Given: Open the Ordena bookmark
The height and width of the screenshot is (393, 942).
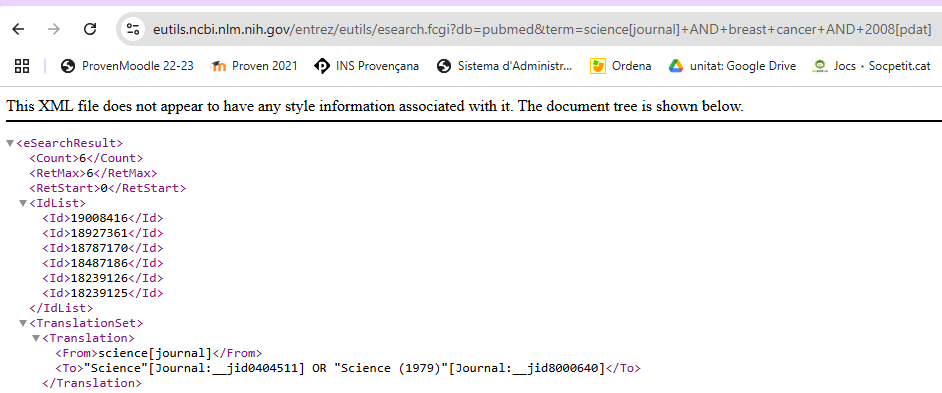Looking at the screenshot, I should click(621, 66).
